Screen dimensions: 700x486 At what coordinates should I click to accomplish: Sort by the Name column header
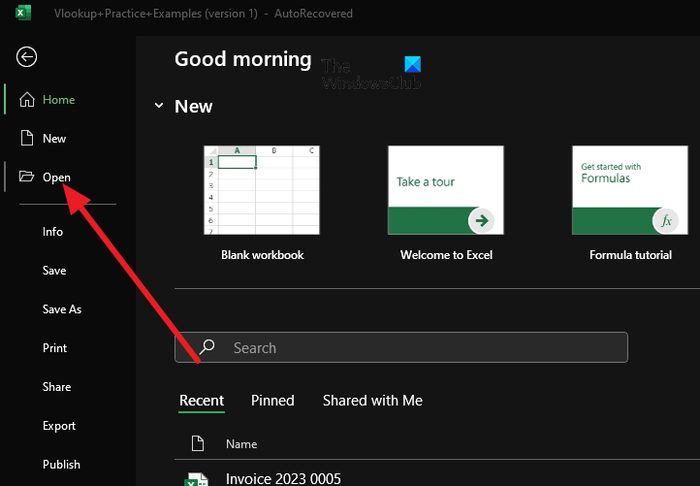[241, 444]
